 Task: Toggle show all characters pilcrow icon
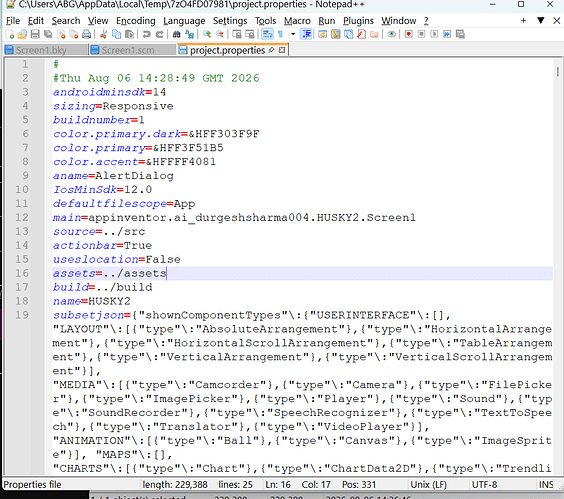click(281, 34)
